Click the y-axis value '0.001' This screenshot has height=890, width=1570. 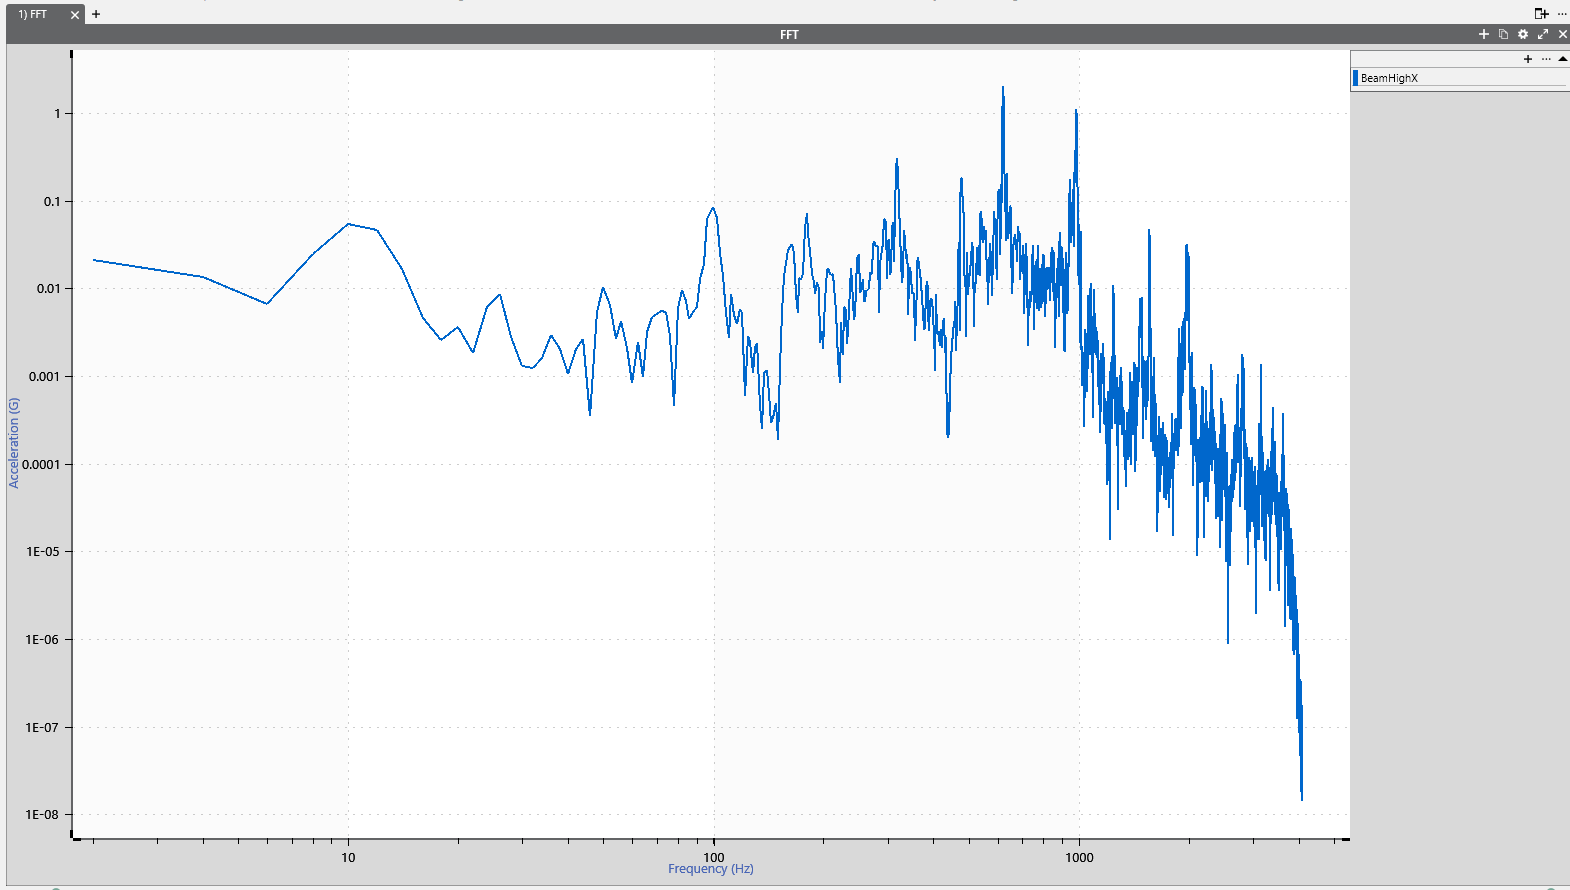click(x=44, y=377)
